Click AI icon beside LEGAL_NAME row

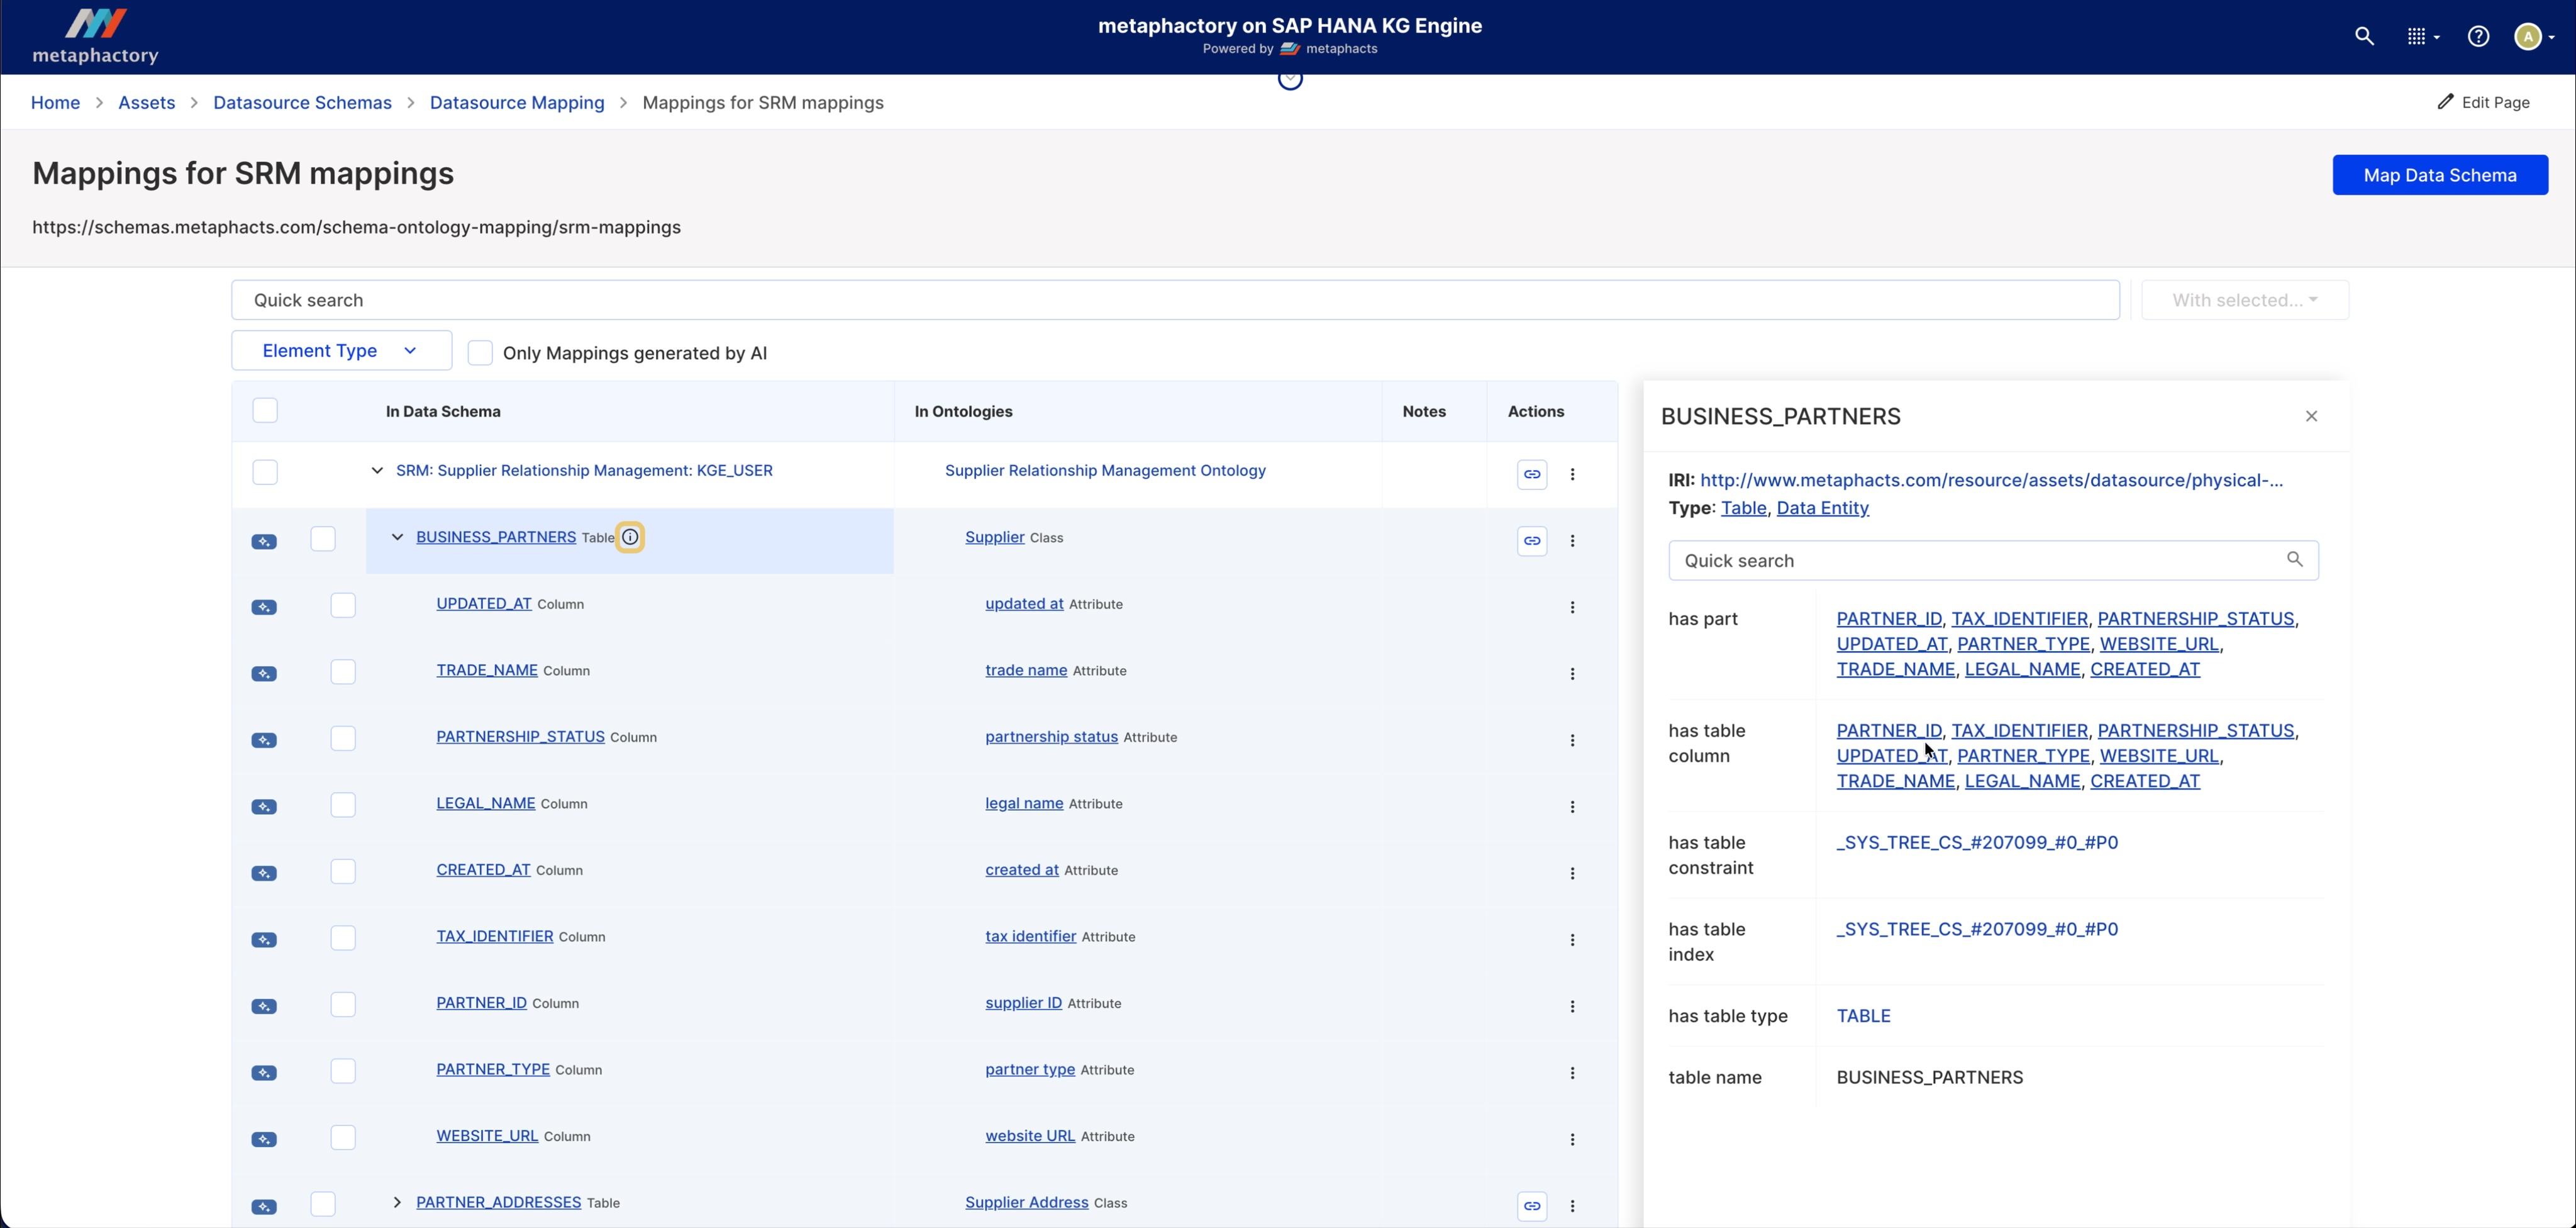[x=264, y=807]
